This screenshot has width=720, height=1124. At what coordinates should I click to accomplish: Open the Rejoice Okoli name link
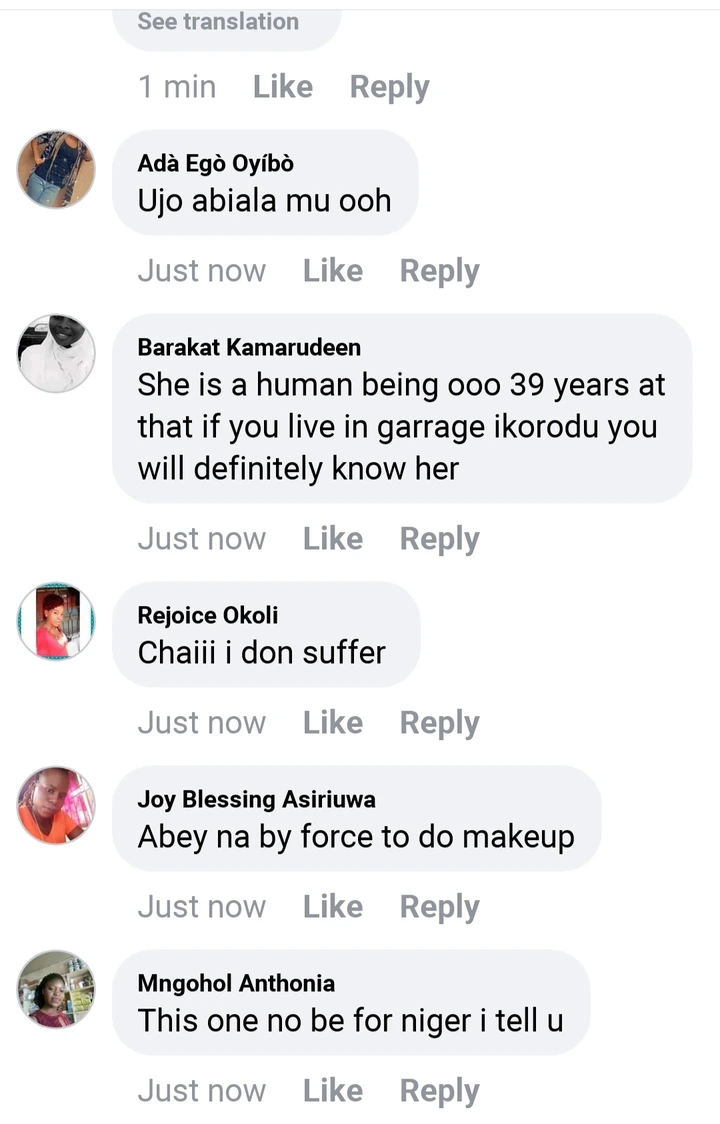pyautogui.click(x=208, y=615)
